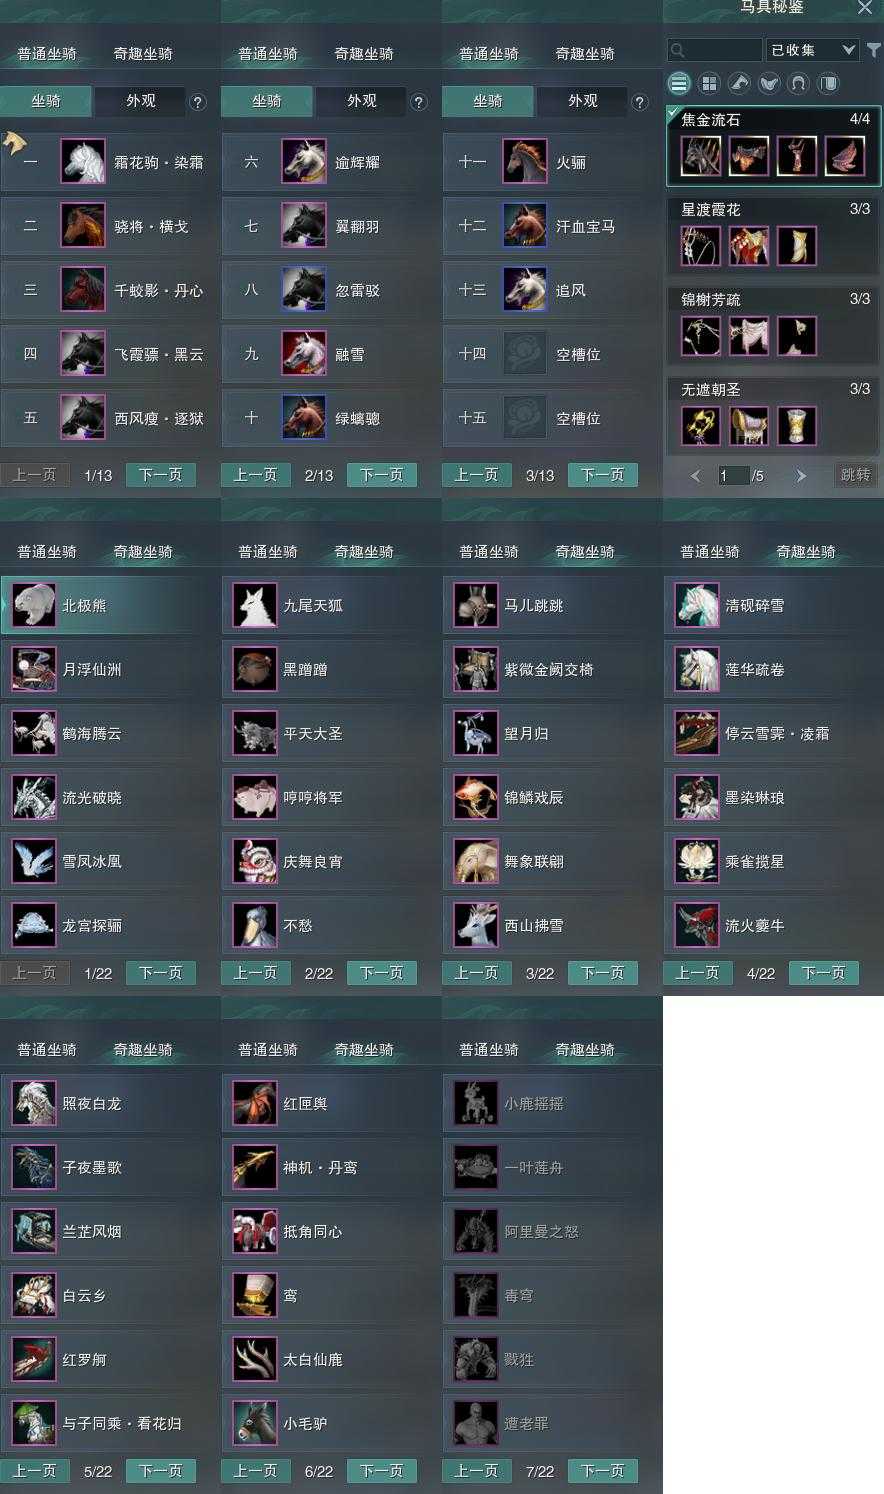Select the 焦金流石 checked set card
Screen dimensions: 884x1494
[773, 146]
